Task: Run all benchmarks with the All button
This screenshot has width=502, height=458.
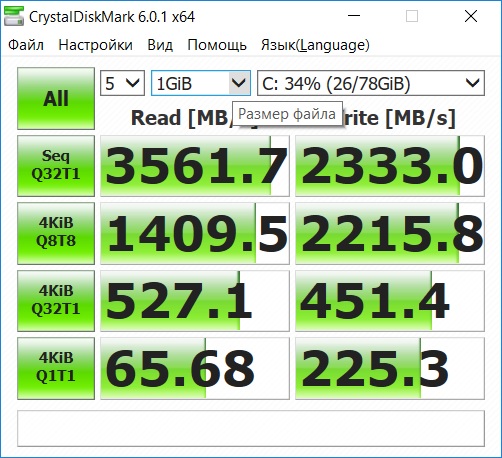Action: [x=56, y=98]
